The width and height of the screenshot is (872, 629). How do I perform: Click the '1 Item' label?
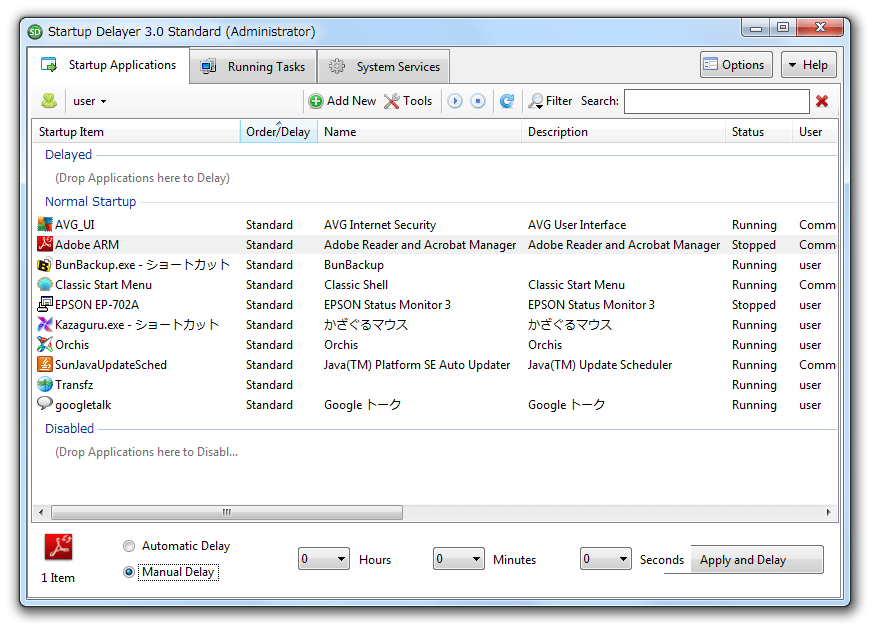(x=58, y=578)
